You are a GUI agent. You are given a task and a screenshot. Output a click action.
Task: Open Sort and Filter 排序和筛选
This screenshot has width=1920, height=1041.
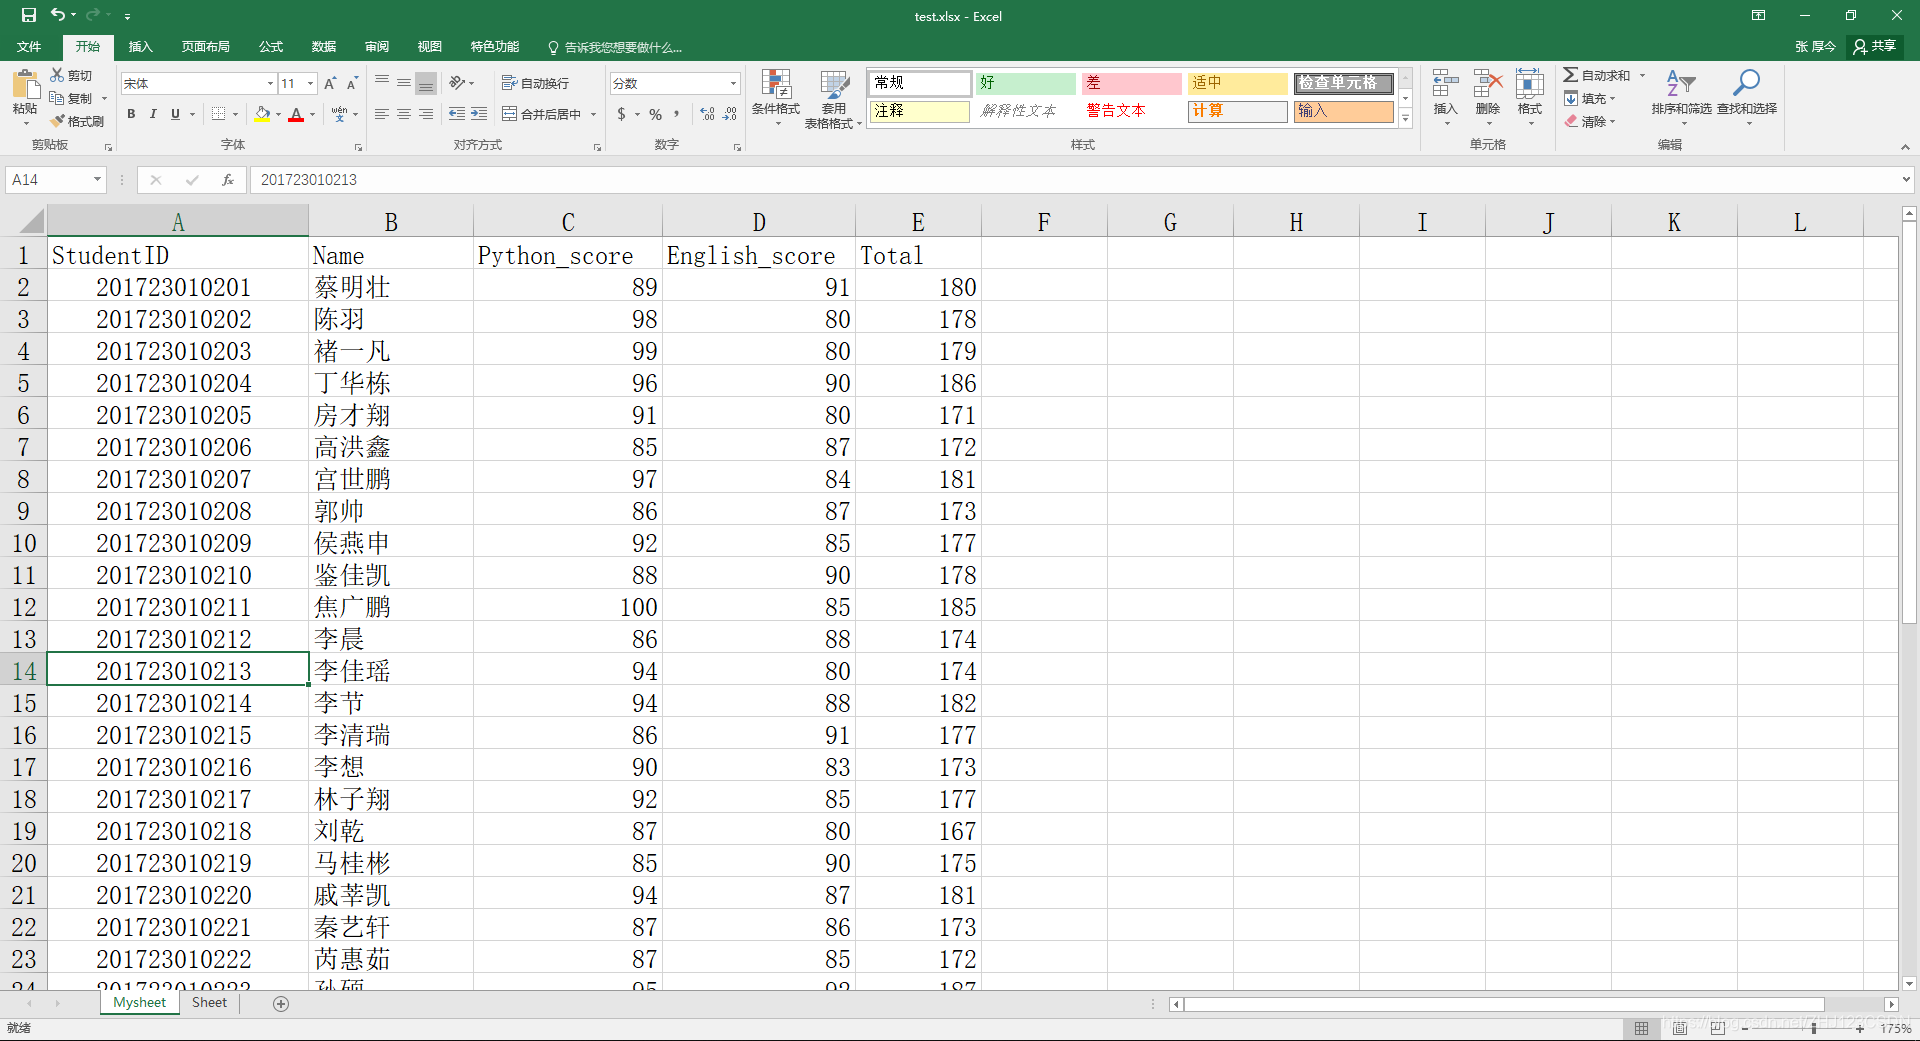tap(1681, 96)
